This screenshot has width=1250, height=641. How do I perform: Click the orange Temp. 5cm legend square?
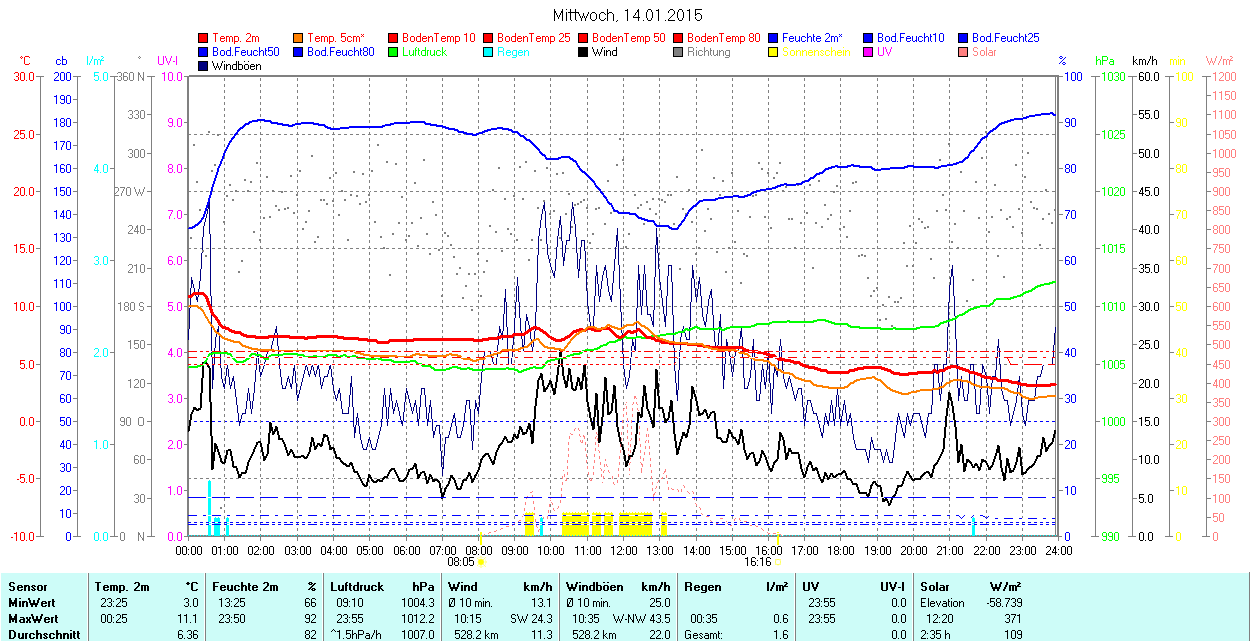point(299,38)
